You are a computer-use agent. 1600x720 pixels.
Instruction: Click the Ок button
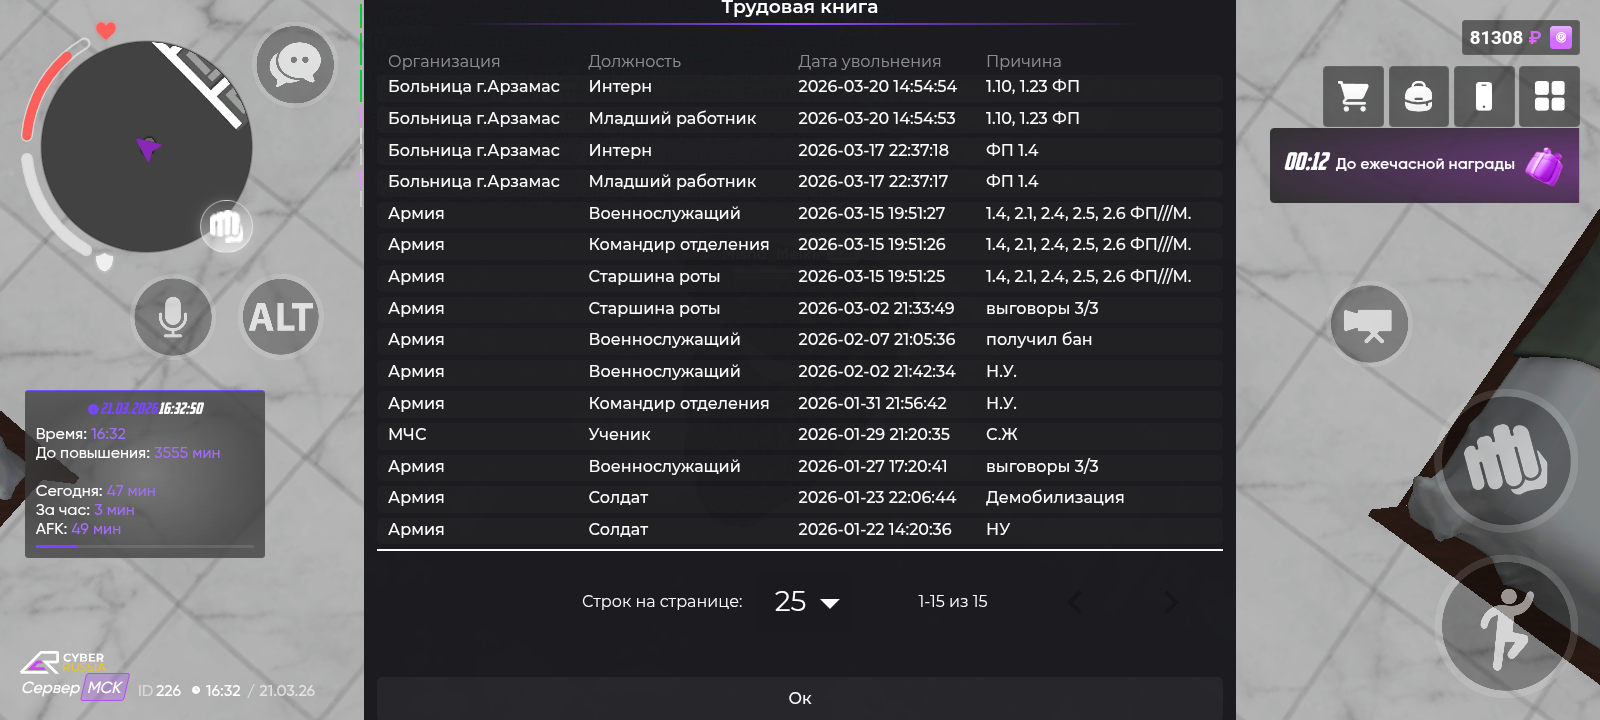799,698
